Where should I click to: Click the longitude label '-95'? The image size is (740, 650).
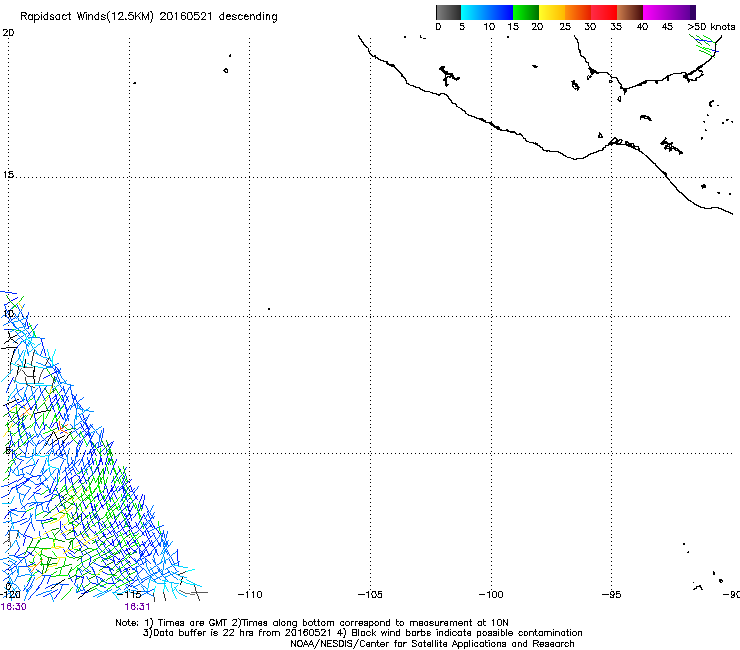pyautogui.click(x=612, y=594)
